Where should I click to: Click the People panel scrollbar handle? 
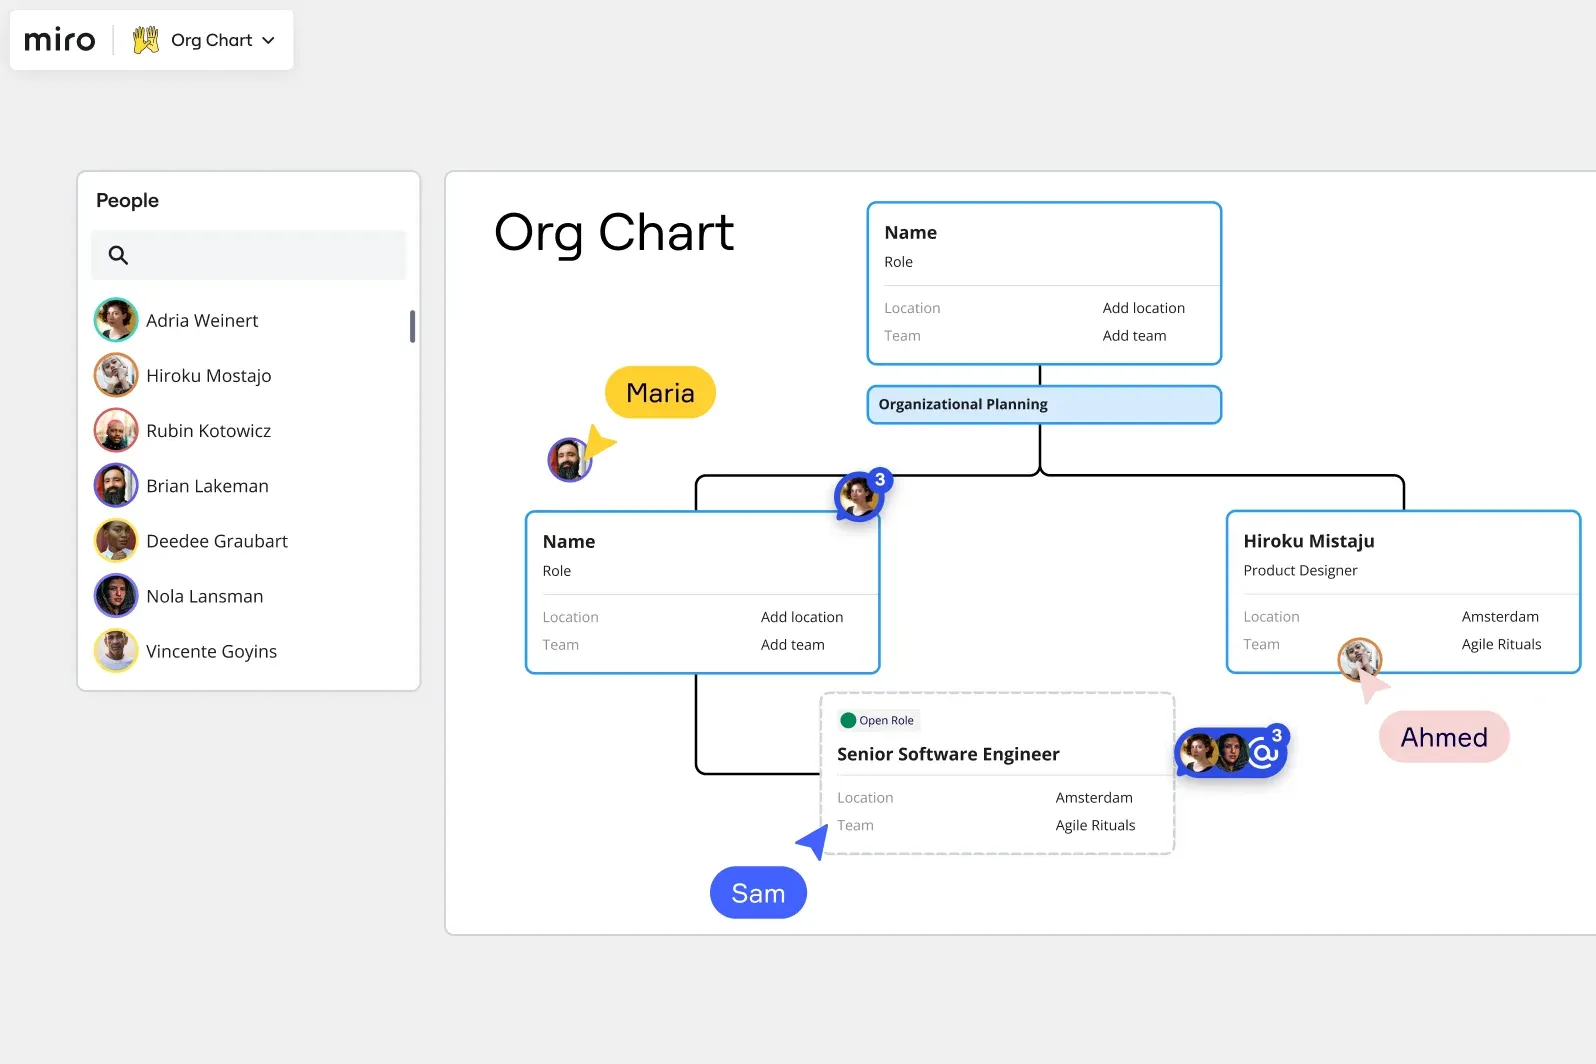tap(412, 326)
